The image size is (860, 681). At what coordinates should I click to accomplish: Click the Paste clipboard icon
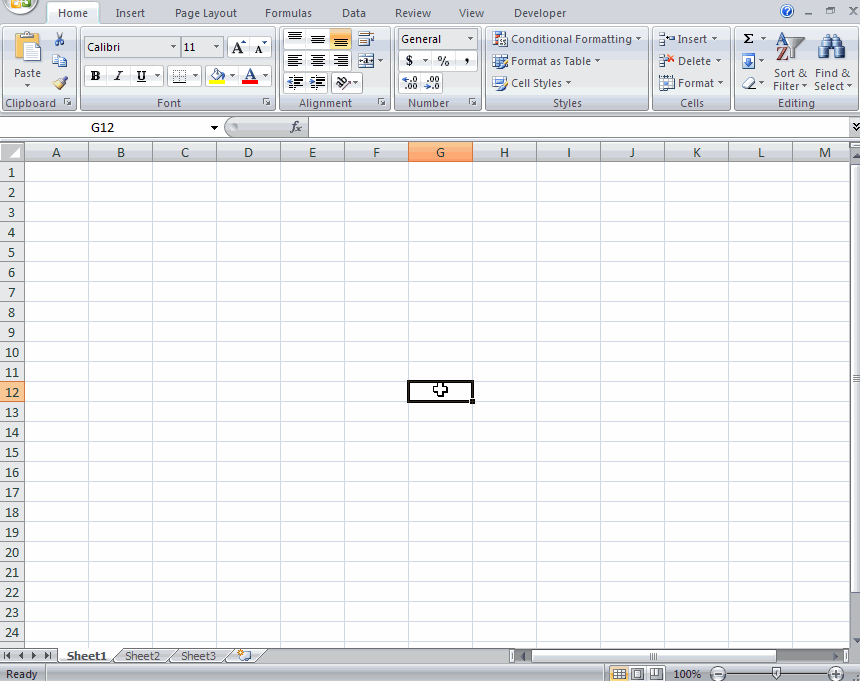click(27, 49)
